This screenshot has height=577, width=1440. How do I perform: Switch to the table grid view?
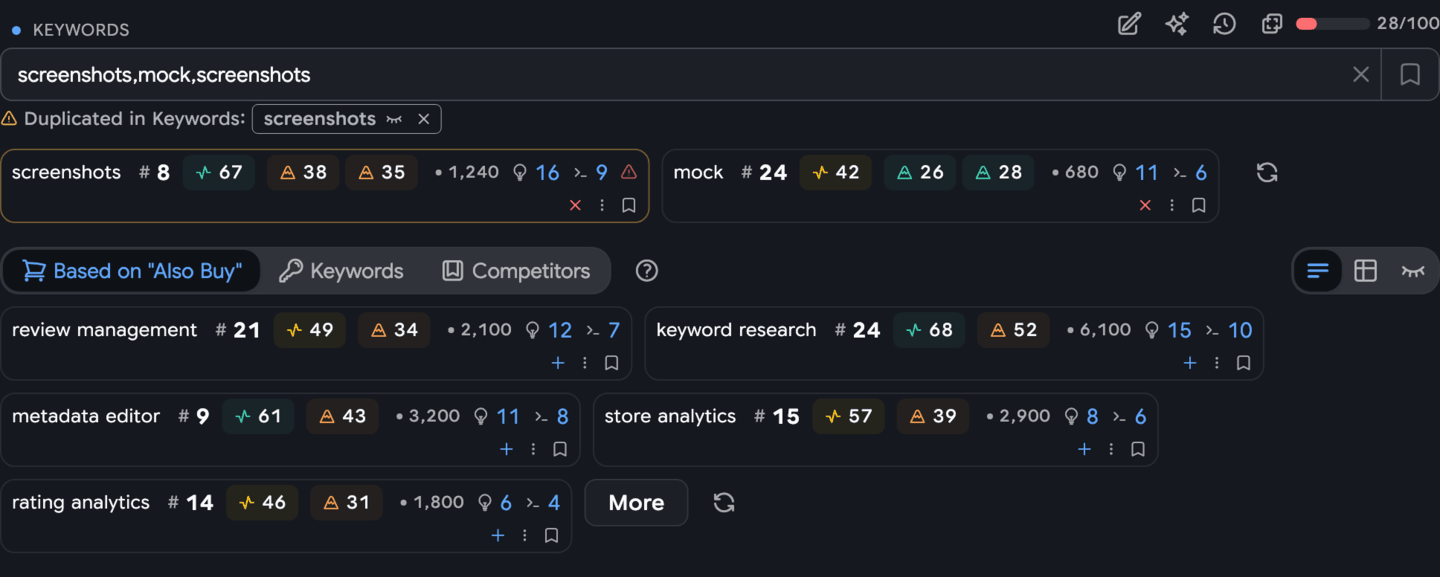click(1365, 271)
